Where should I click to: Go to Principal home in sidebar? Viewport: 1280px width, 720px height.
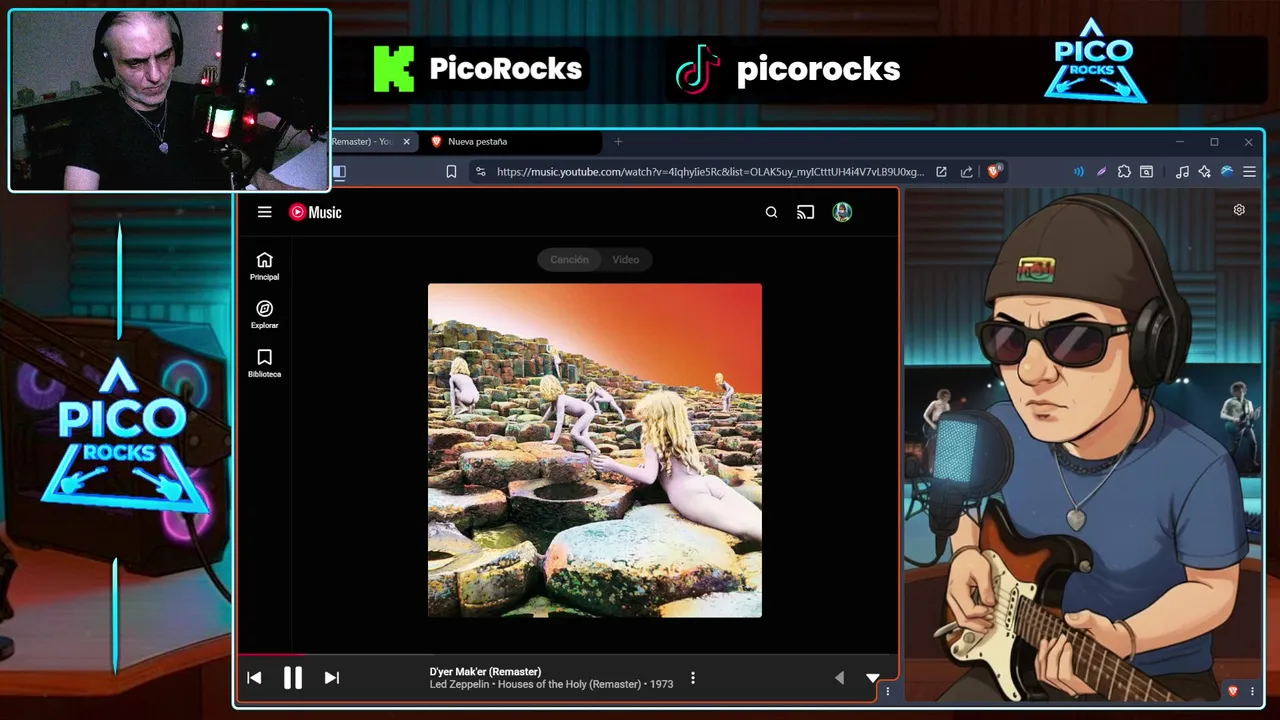click(264, 266)
